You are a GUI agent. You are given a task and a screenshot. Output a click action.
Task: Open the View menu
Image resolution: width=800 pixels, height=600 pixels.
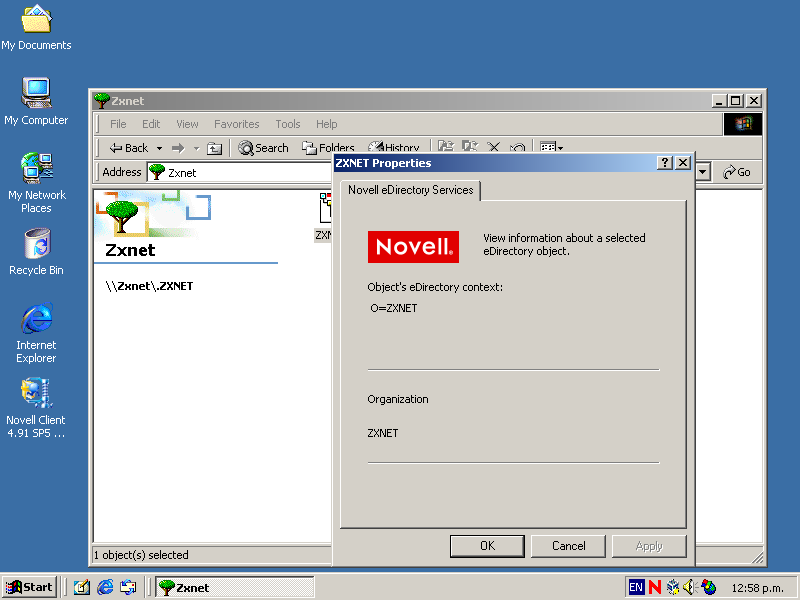[x=187, y=124]
